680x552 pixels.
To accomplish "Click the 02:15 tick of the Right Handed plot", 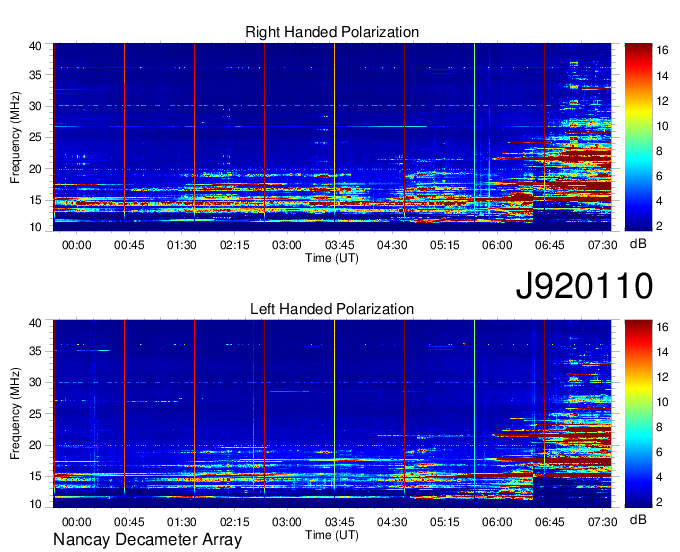I will 235,245.
